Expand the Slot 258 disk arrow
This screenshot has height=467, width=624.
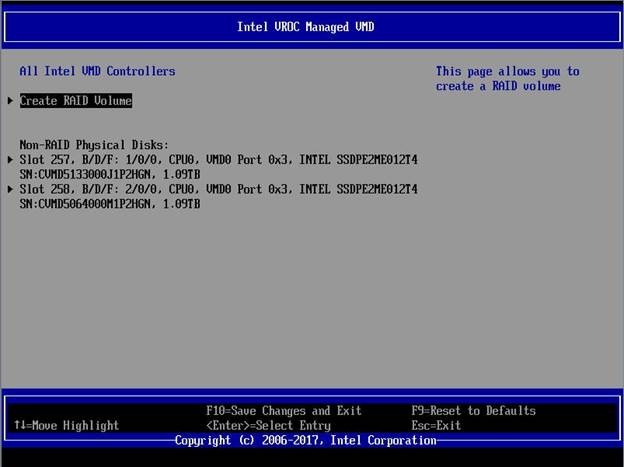pos(11,189)
